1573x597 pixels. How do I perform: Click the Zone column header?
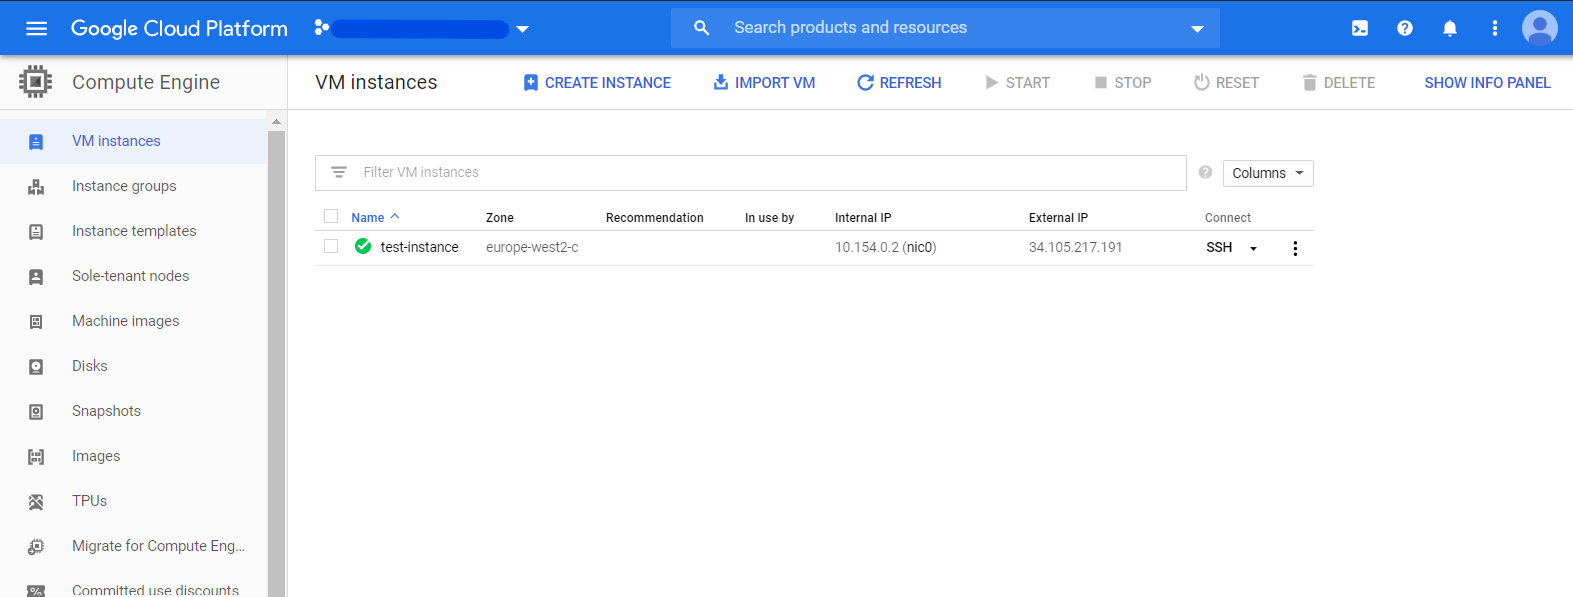coord(500,217)
